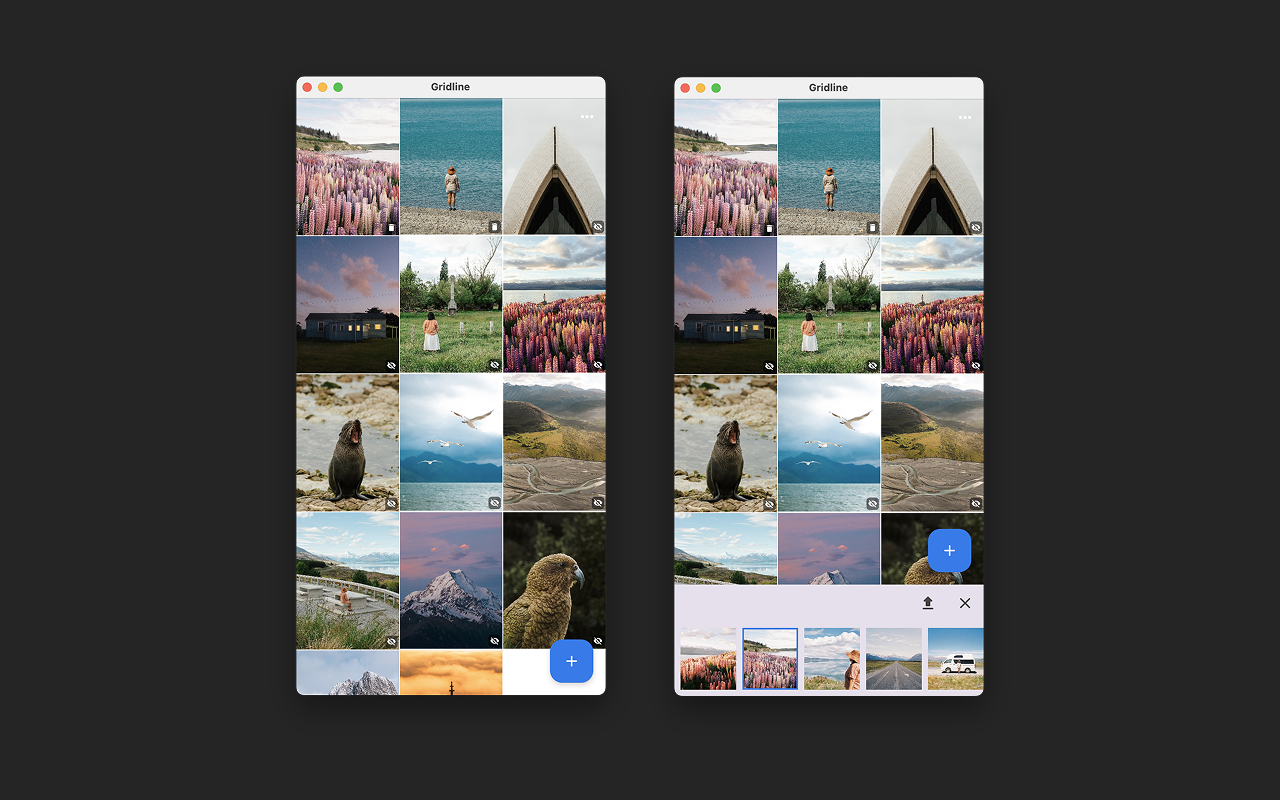1280x800 pixels.
Task: Toggle hidden-eye icon on left window's seagulls photo
Action: pyautogui.click(x=494, y=503)
